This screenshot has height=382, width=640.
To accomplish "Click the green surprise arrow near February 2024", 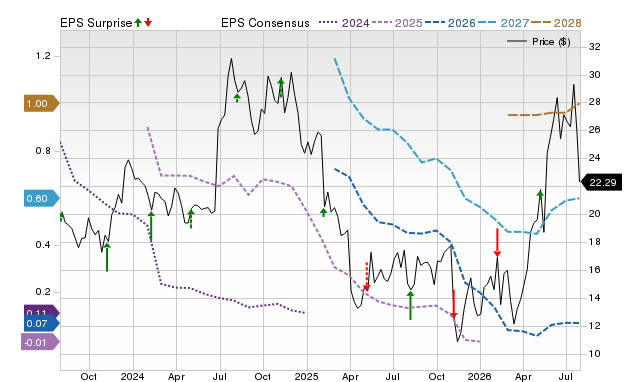I will point(151,227).
